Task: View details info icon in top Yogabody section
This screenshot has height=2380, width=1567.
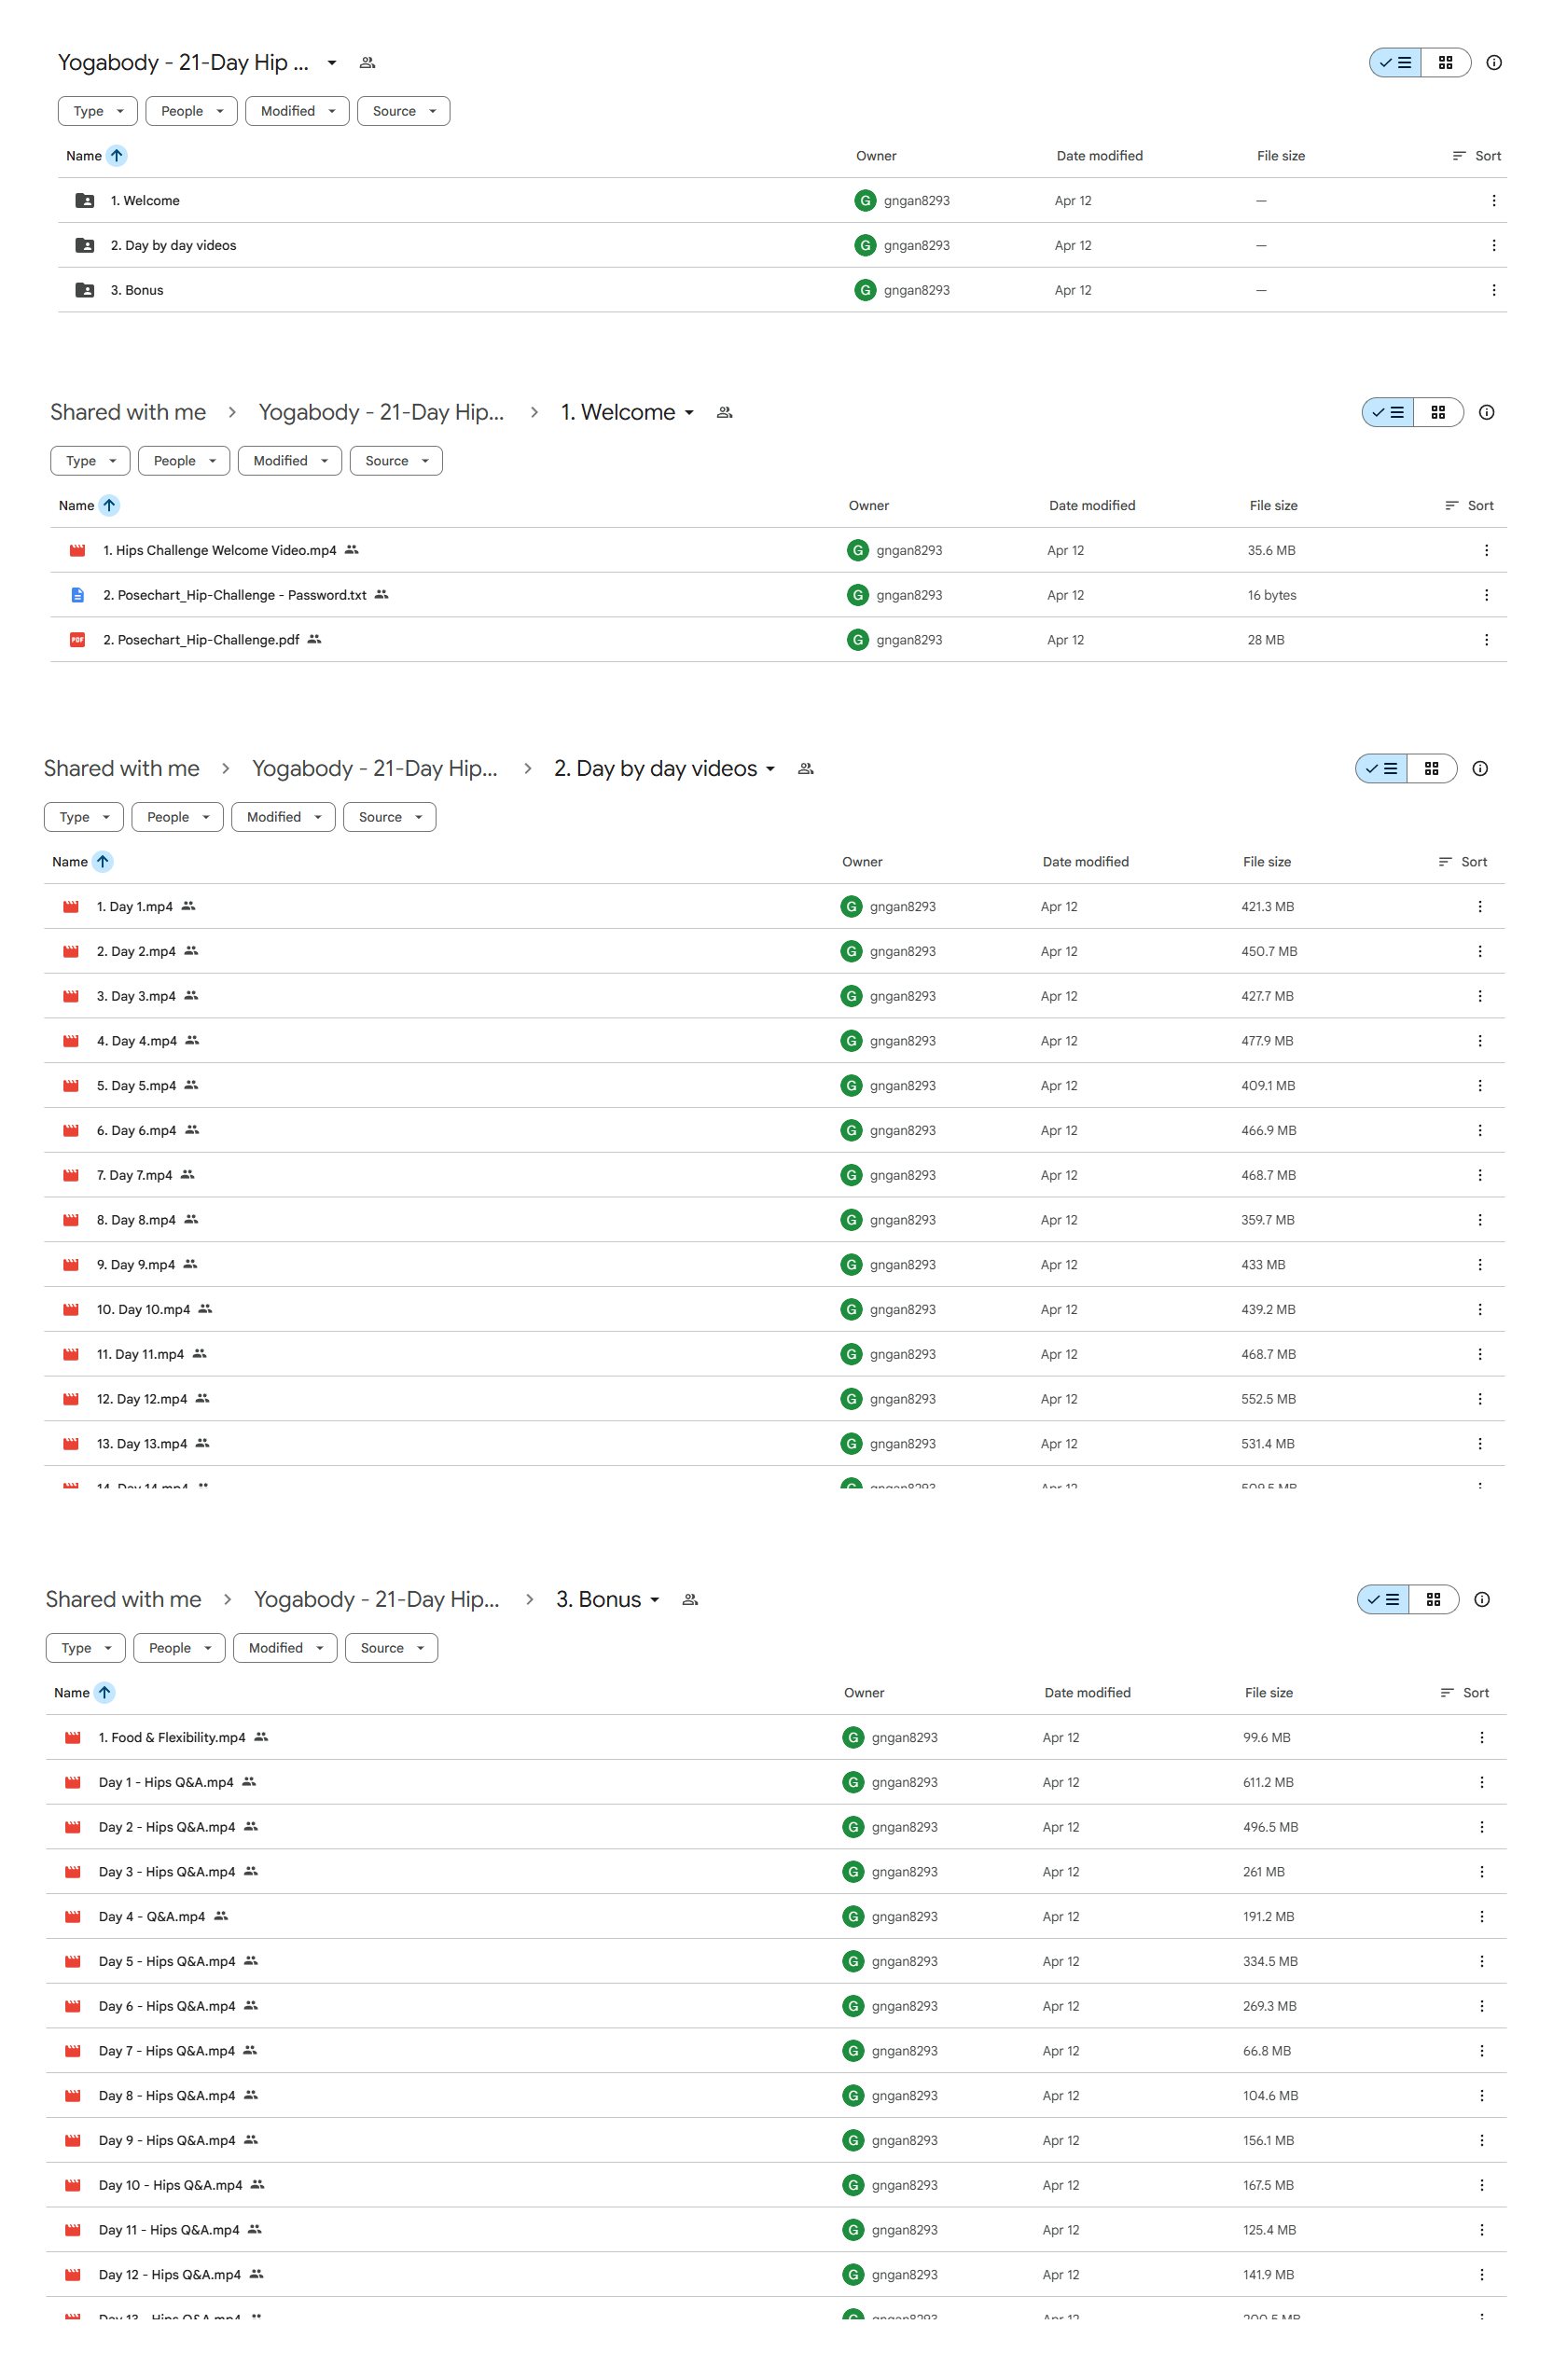Action: pos(1493,63)
